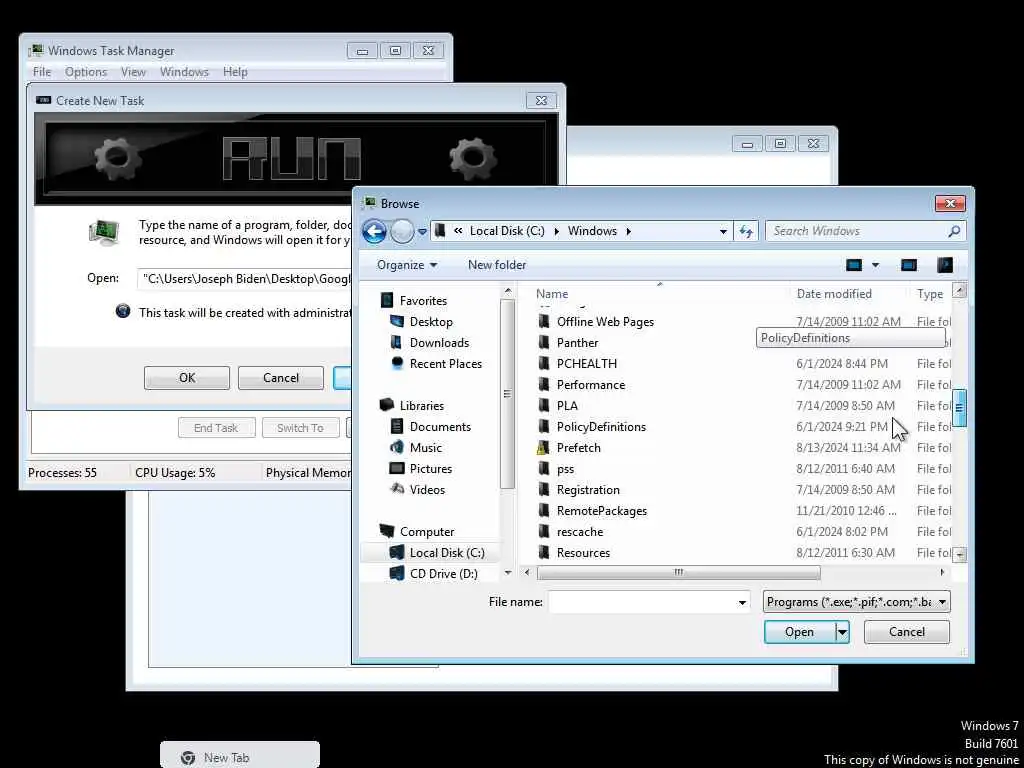Click the Open path field in Create New Task

pos(245,279)
